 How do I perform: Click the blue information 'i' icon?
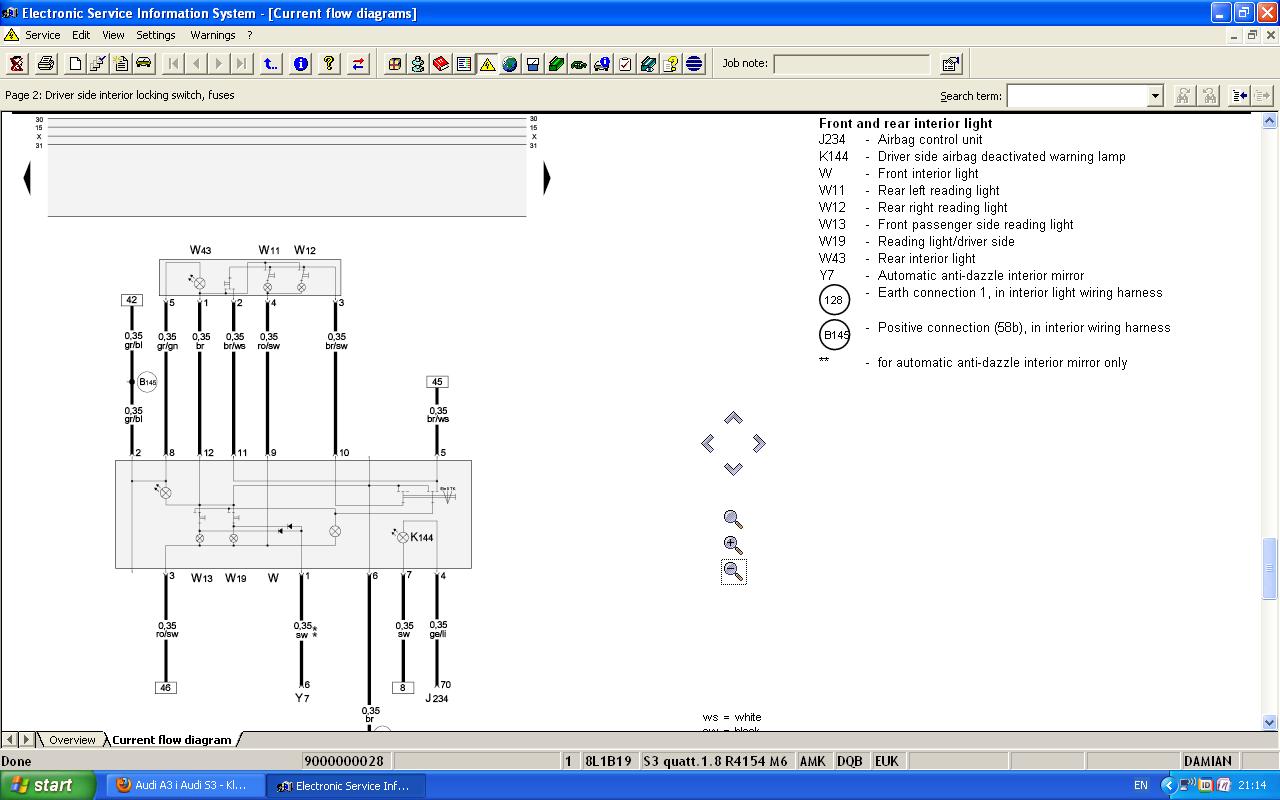300,64
